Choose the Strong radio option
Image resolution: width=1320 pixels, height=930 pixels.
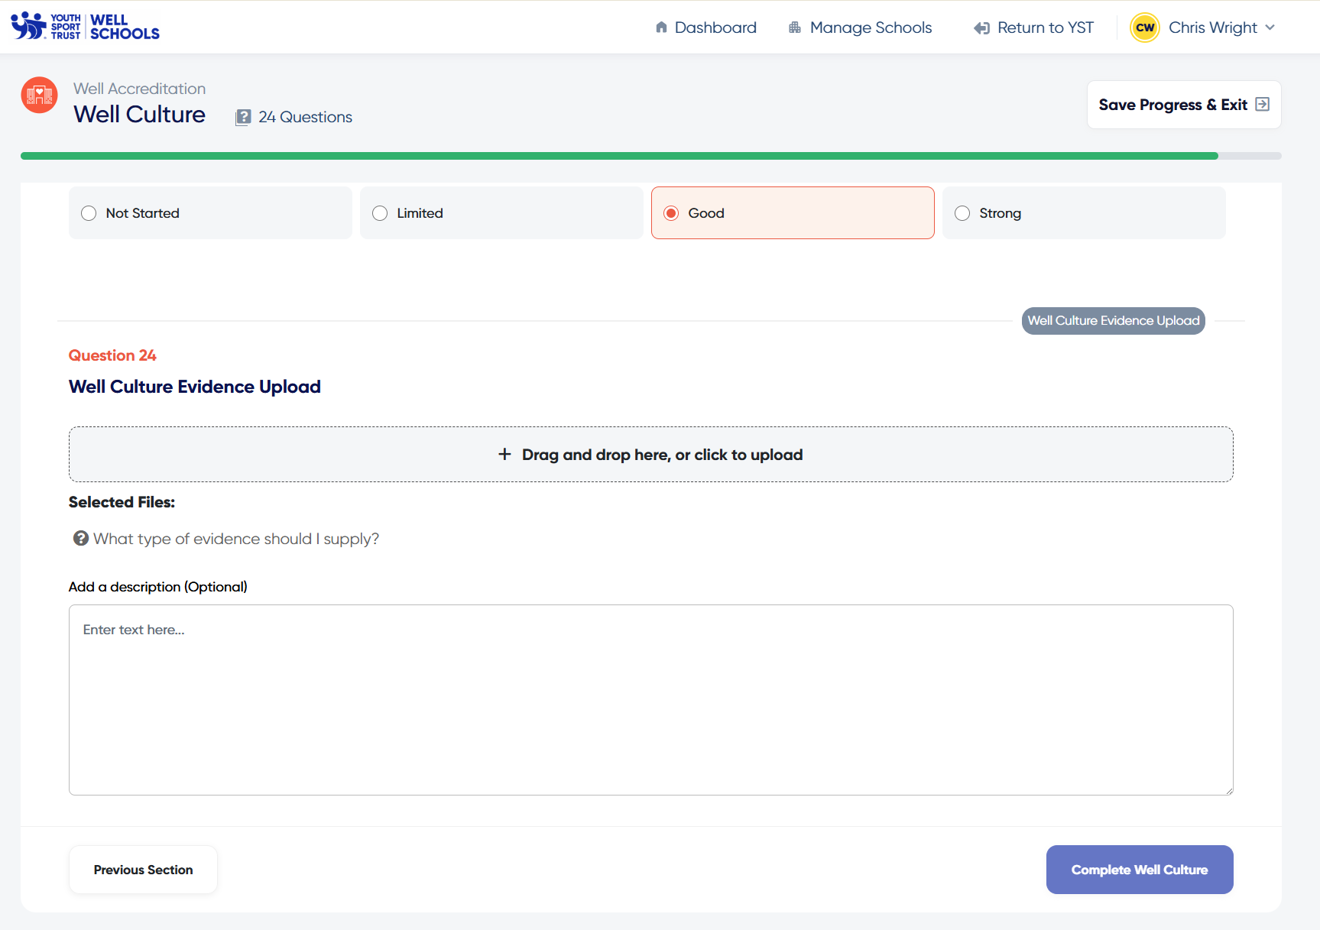pos(962,213)
